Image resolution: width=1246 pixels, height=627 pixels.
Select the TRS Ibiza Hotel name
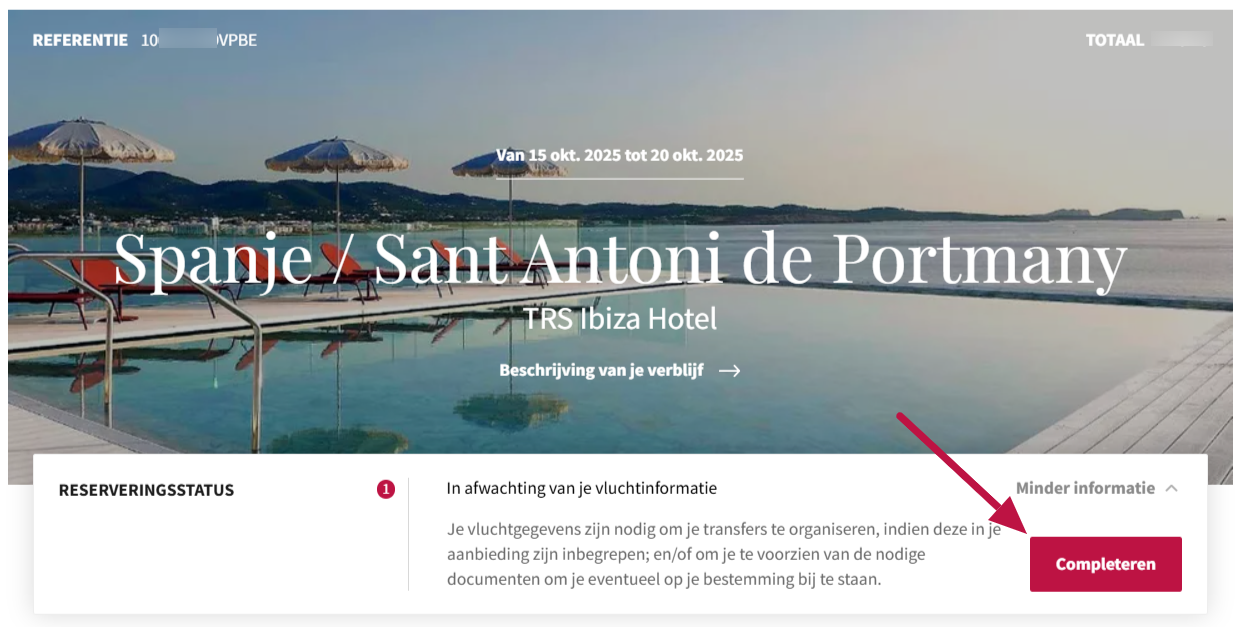pyautogui.click(x=620, y=319)
